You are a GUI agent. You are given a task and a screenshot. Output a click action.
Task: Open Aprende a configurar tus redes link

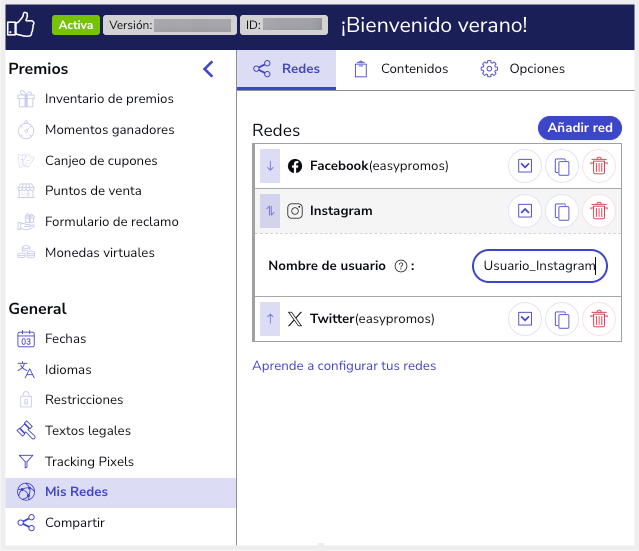click(344, 366)
